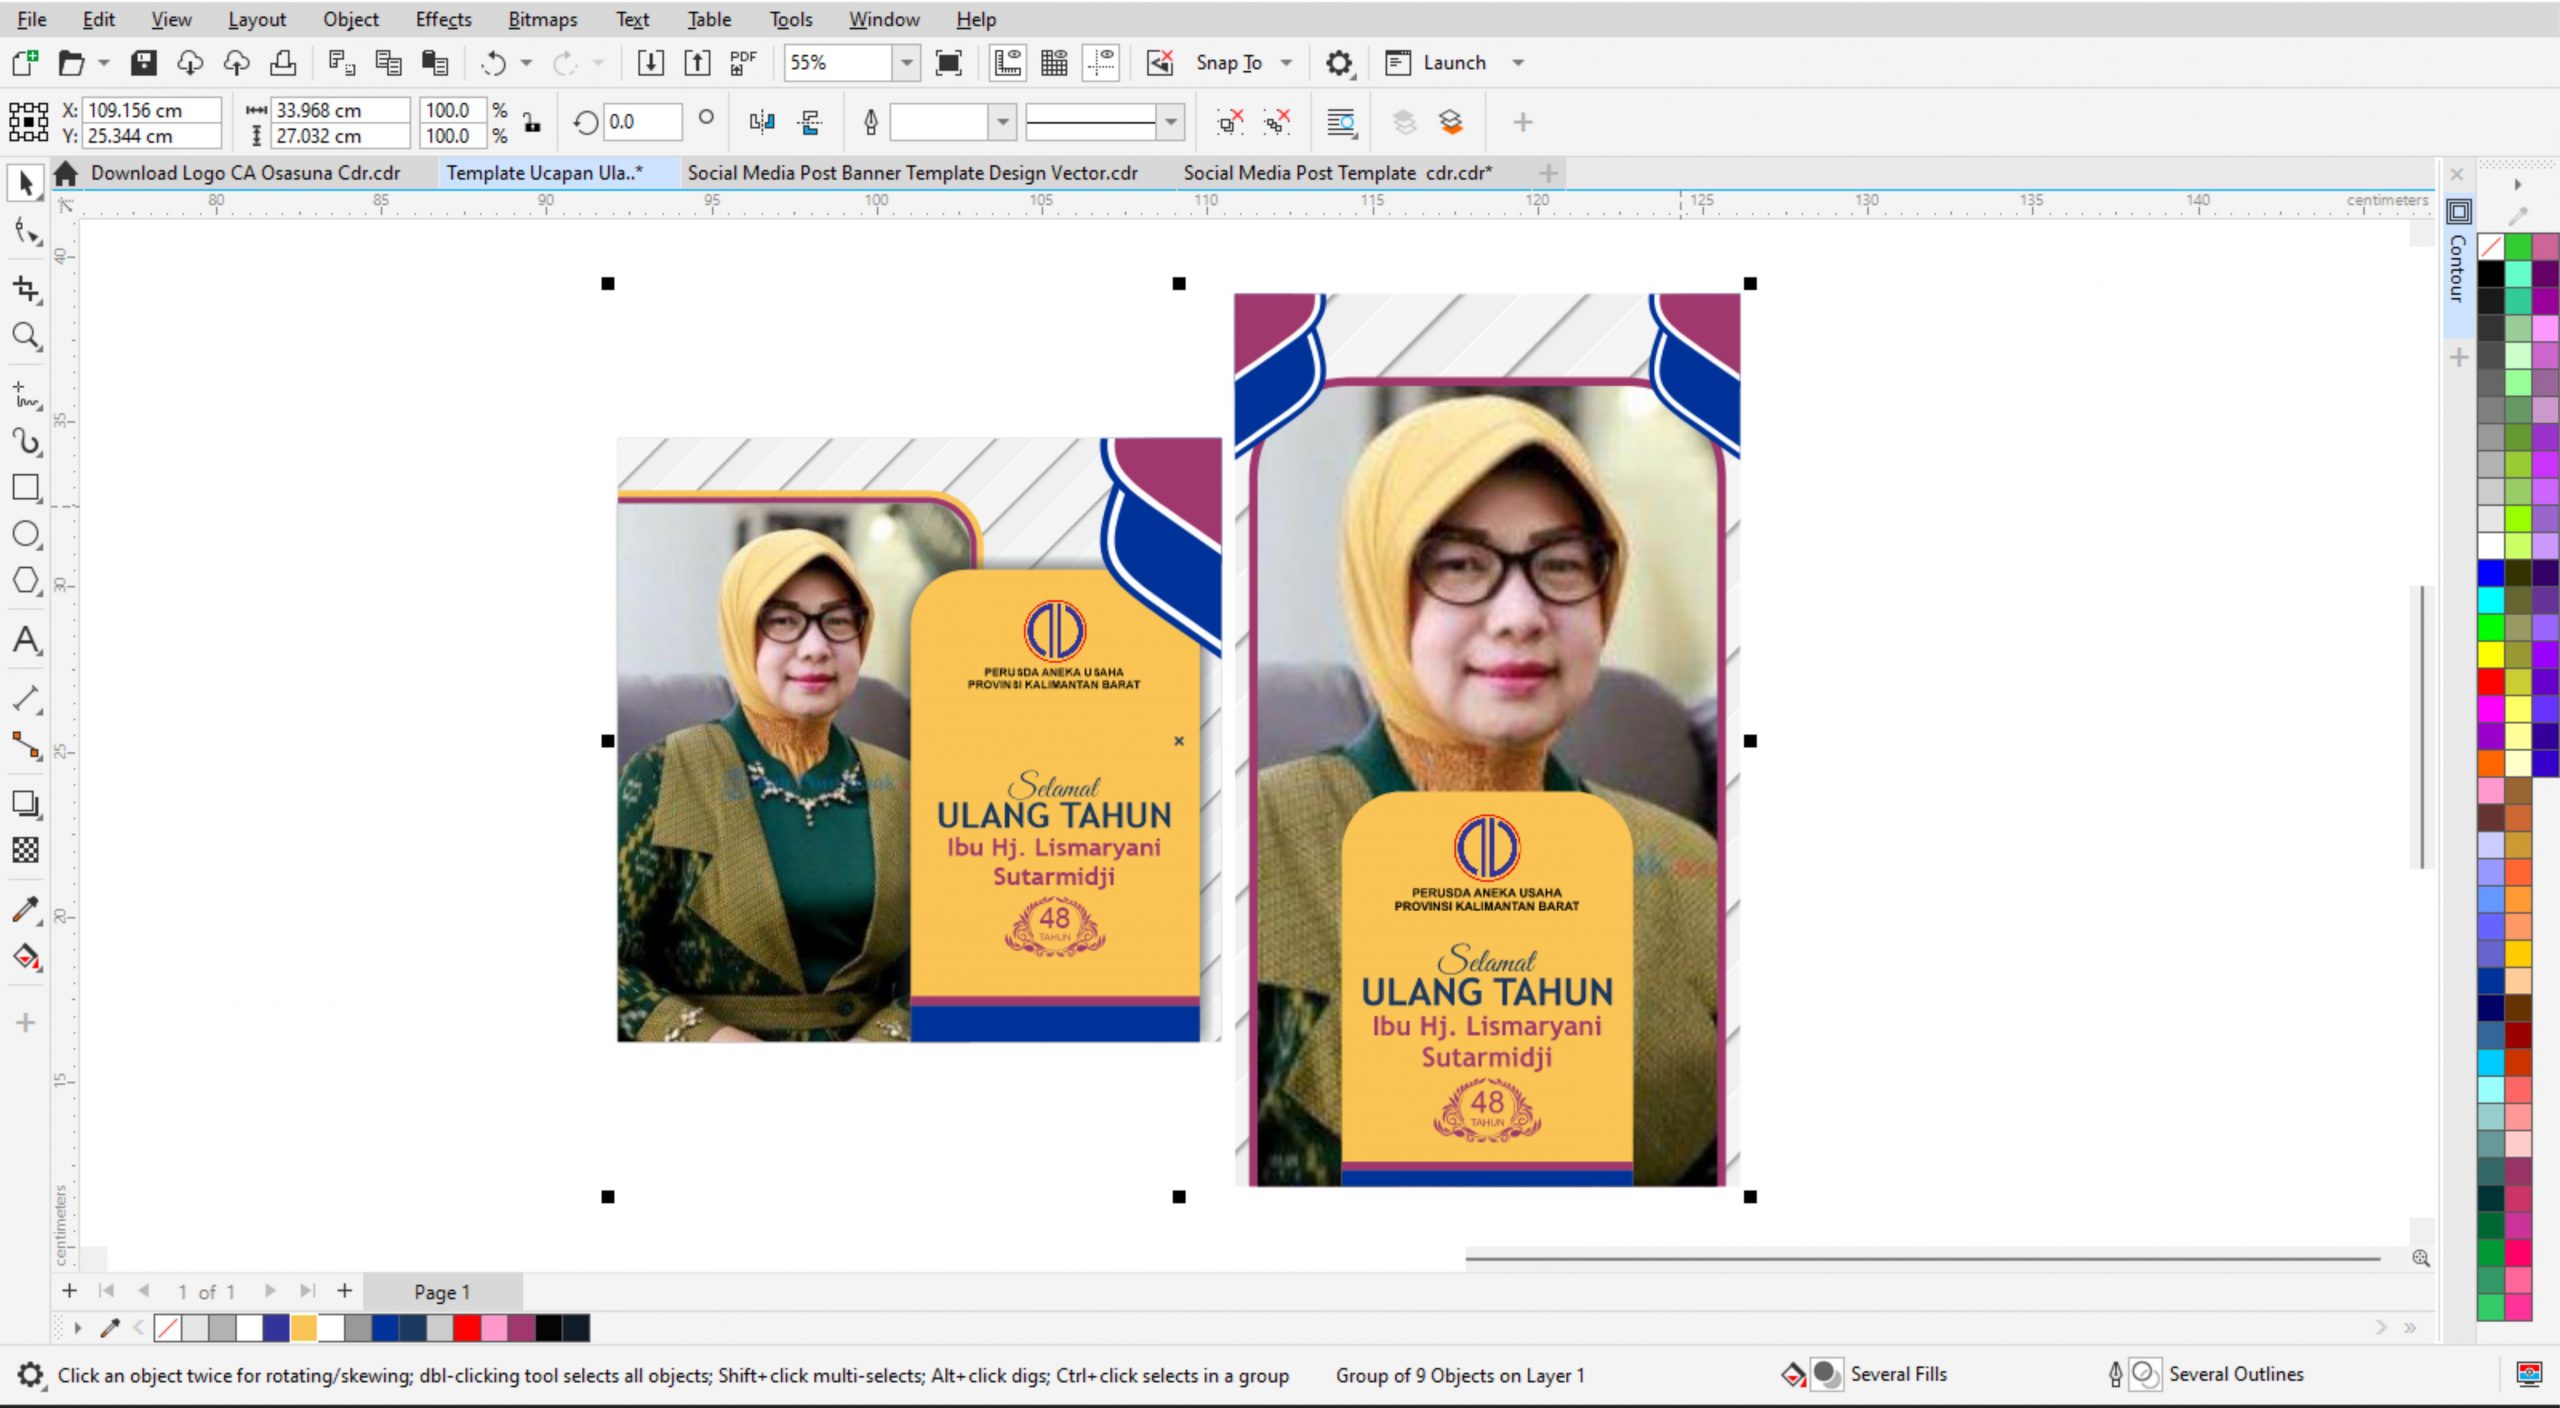This screenshot has width=2560, height=1408.
Task: Click the rotation angle input field
Action: (642, 122)
